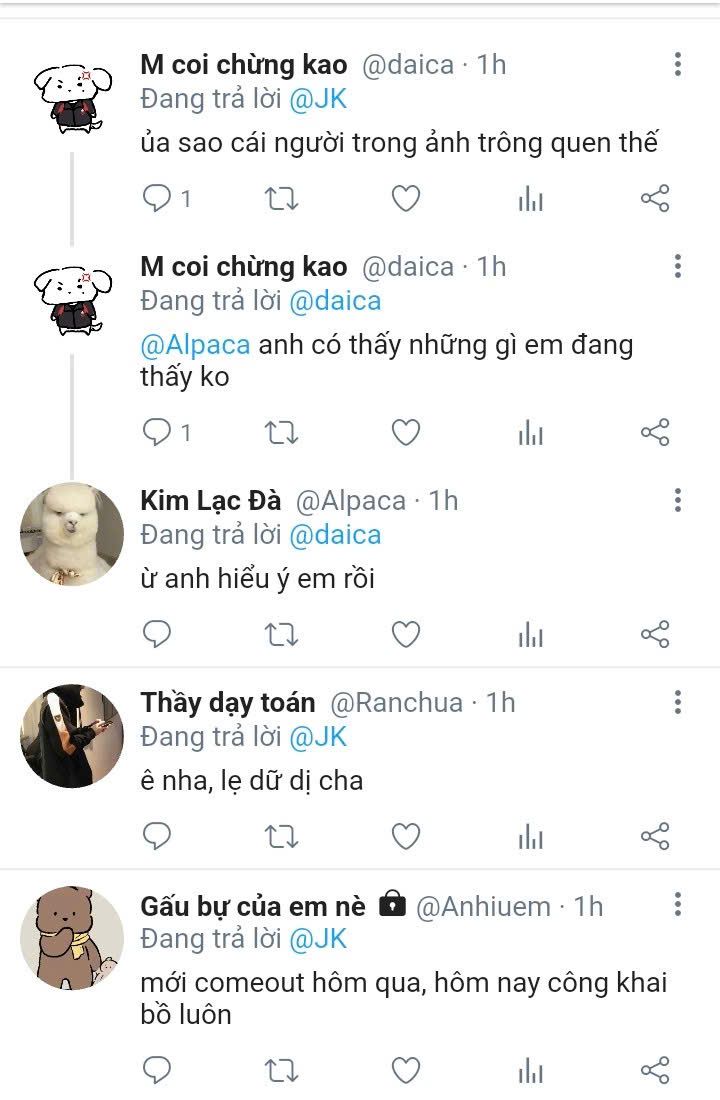Open more options on first daica tweet

[x=678, y=66]
